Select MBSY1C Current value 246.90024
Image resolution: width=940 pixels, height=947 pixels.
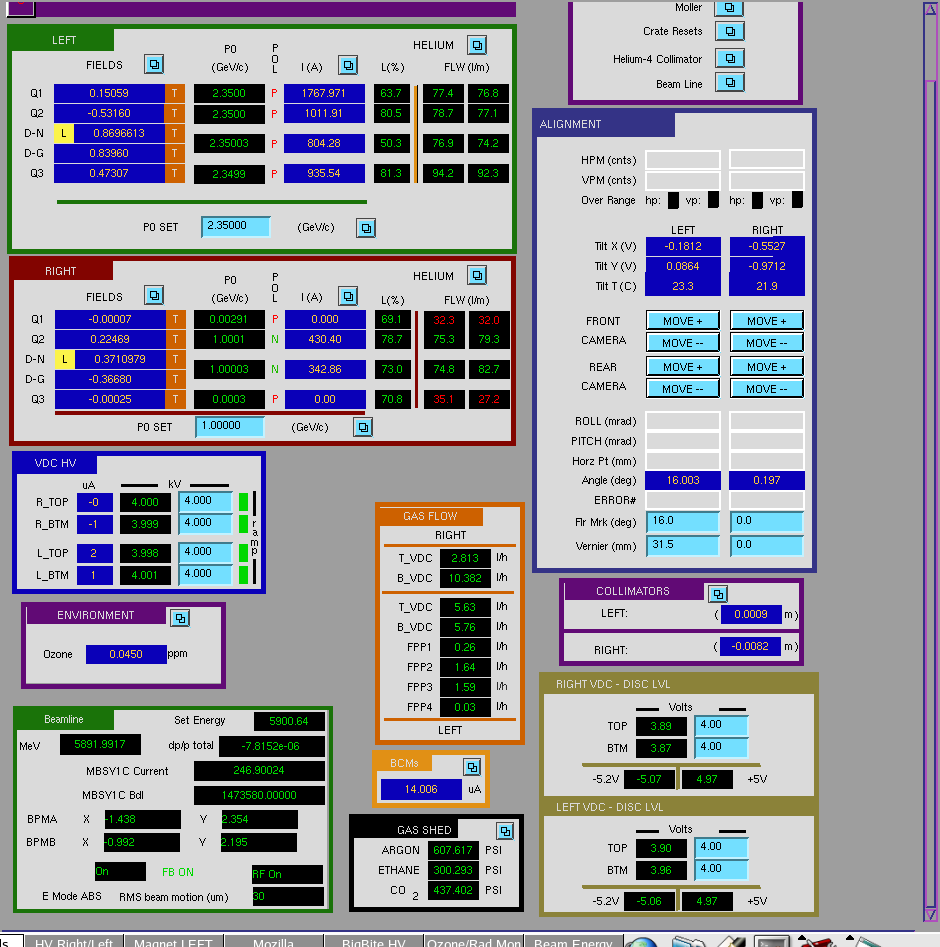click(x=259, y=771)
